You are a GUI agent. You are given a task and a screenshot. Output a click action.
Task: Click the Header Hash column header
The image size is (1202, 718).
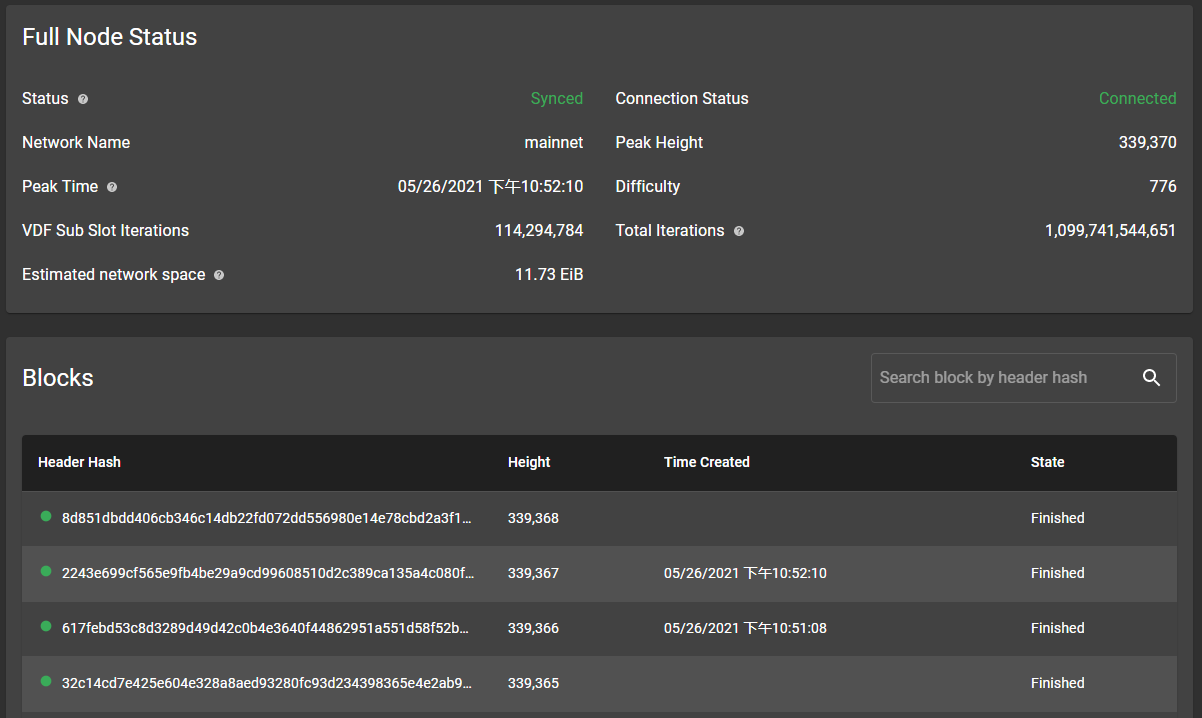pos(79,462)
